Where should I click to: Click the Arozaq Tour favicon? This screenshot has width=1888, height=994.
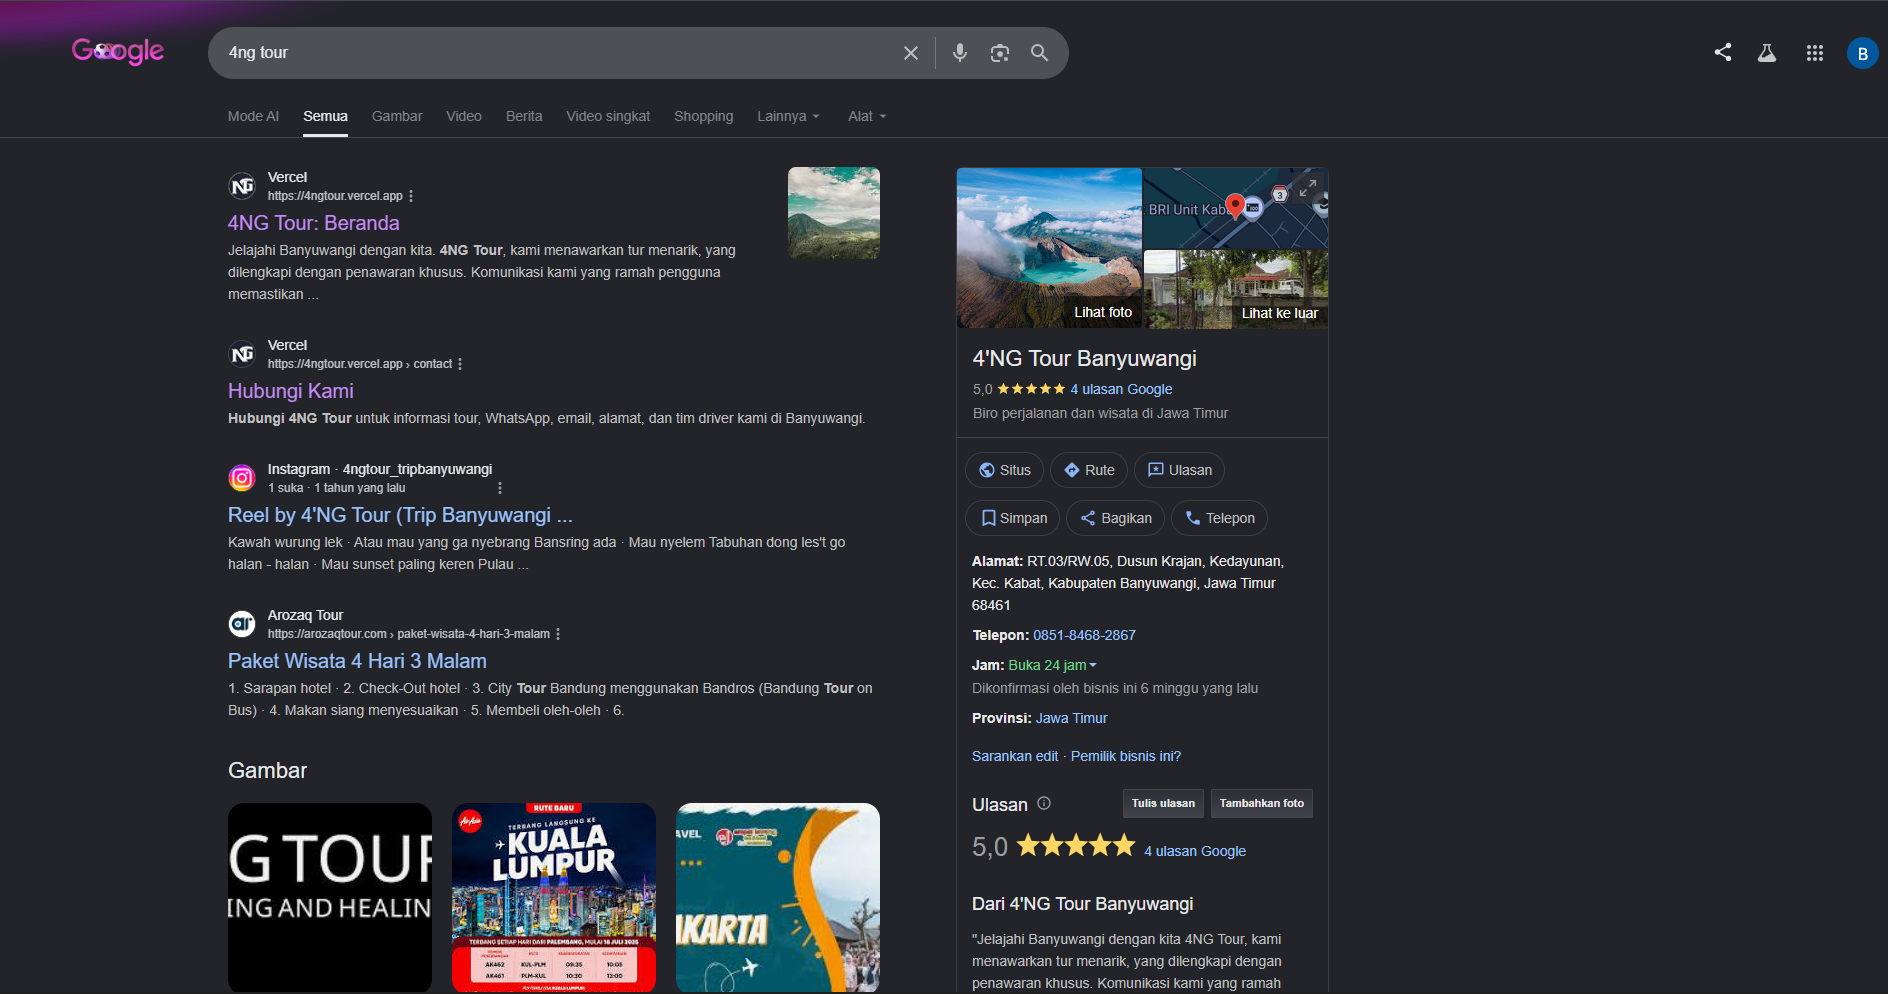[242, 624]
